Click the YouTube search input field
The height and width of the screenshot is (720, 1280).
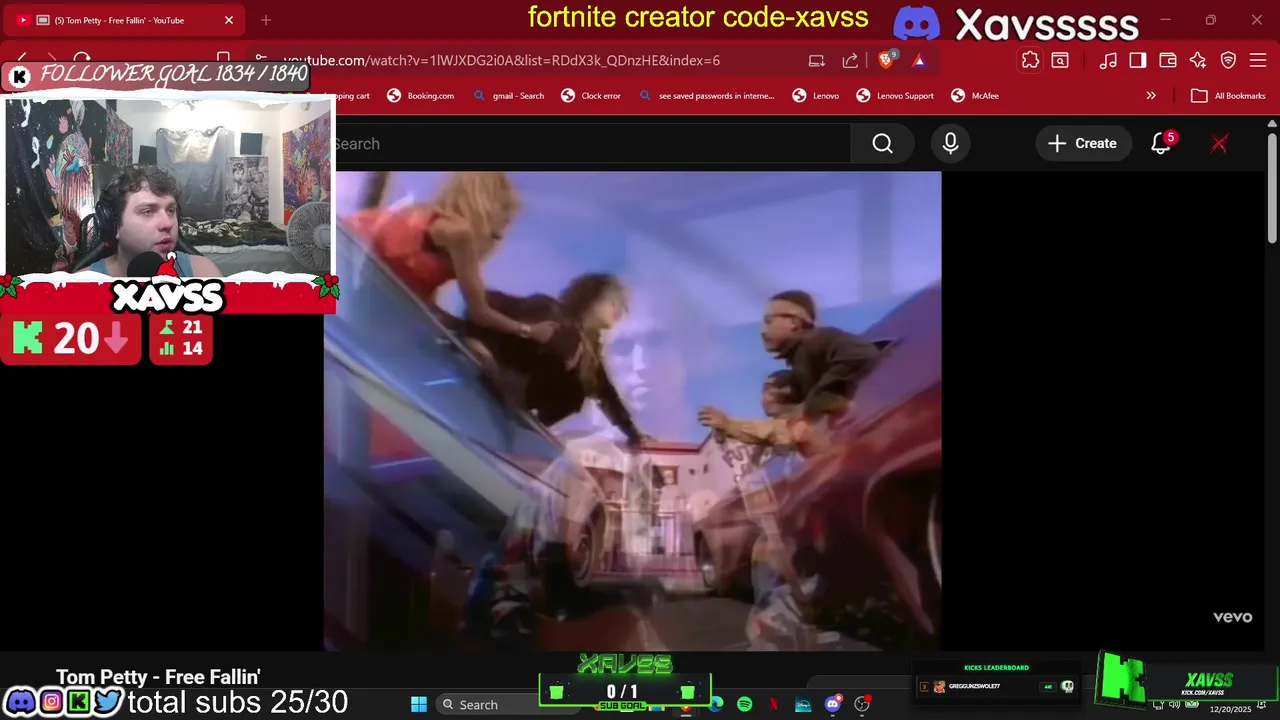click(592, 144)
